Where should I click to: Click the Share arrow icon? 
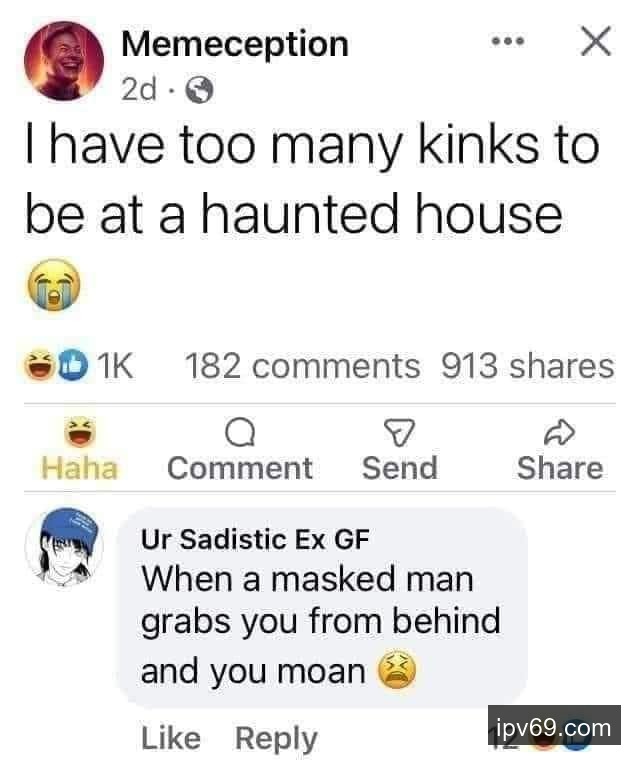tap(559, 432)
